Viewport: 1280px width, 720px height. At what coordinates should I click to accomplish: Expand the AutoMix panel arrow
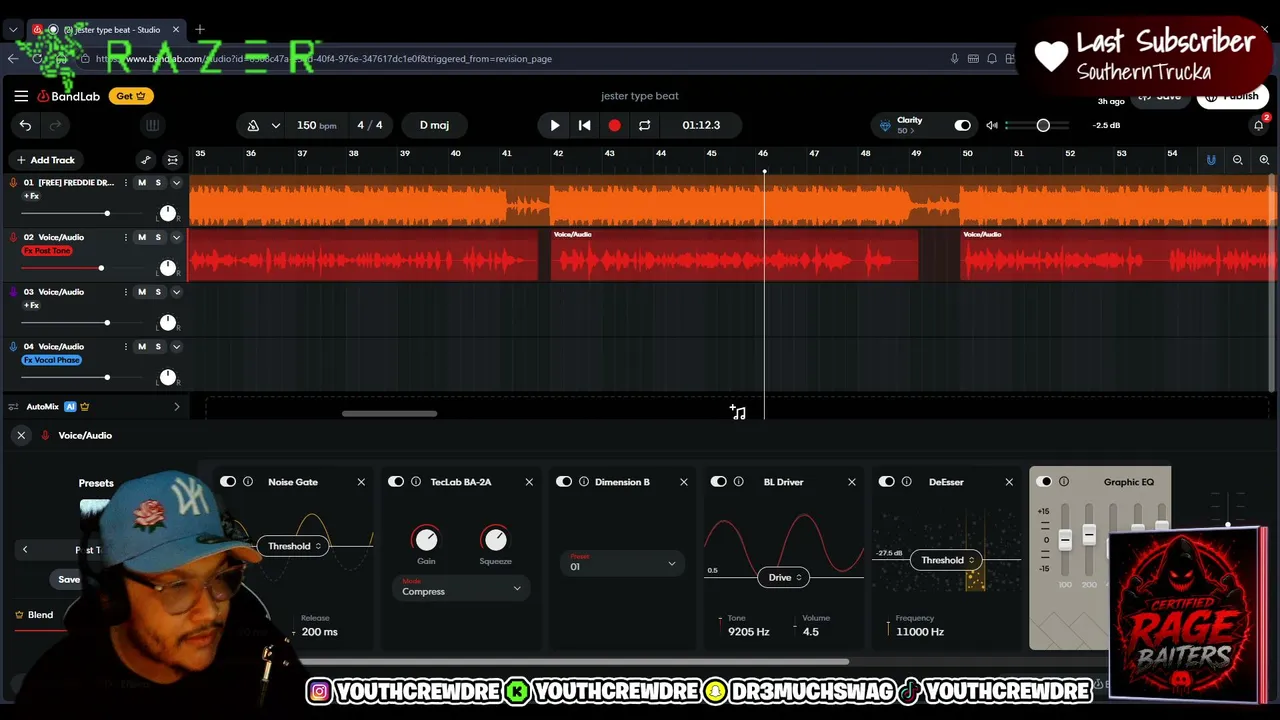(177, 407)
